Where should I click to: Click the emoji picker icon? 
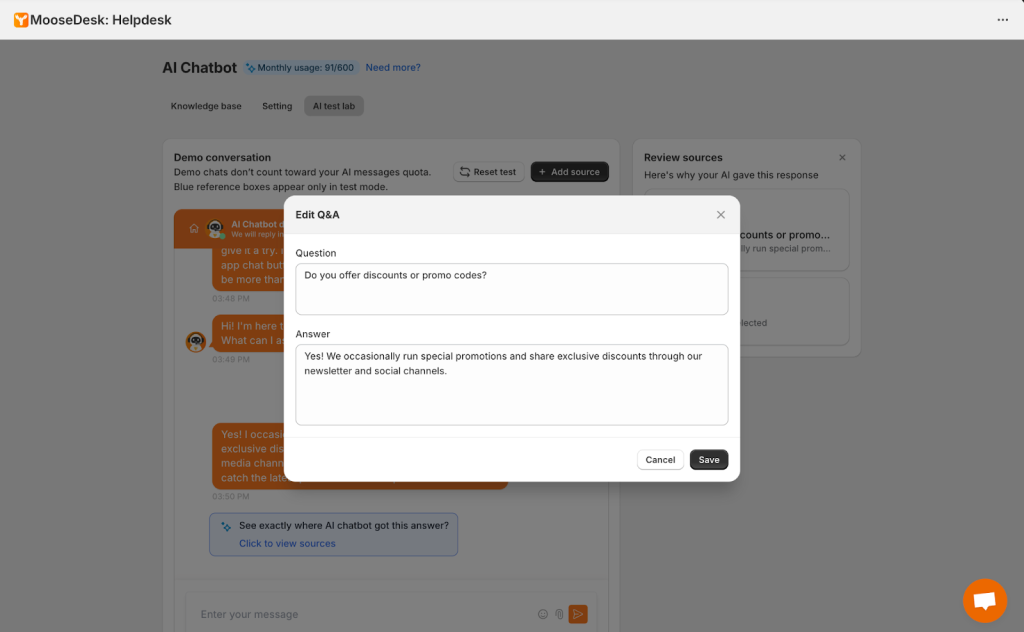(543, 614)
